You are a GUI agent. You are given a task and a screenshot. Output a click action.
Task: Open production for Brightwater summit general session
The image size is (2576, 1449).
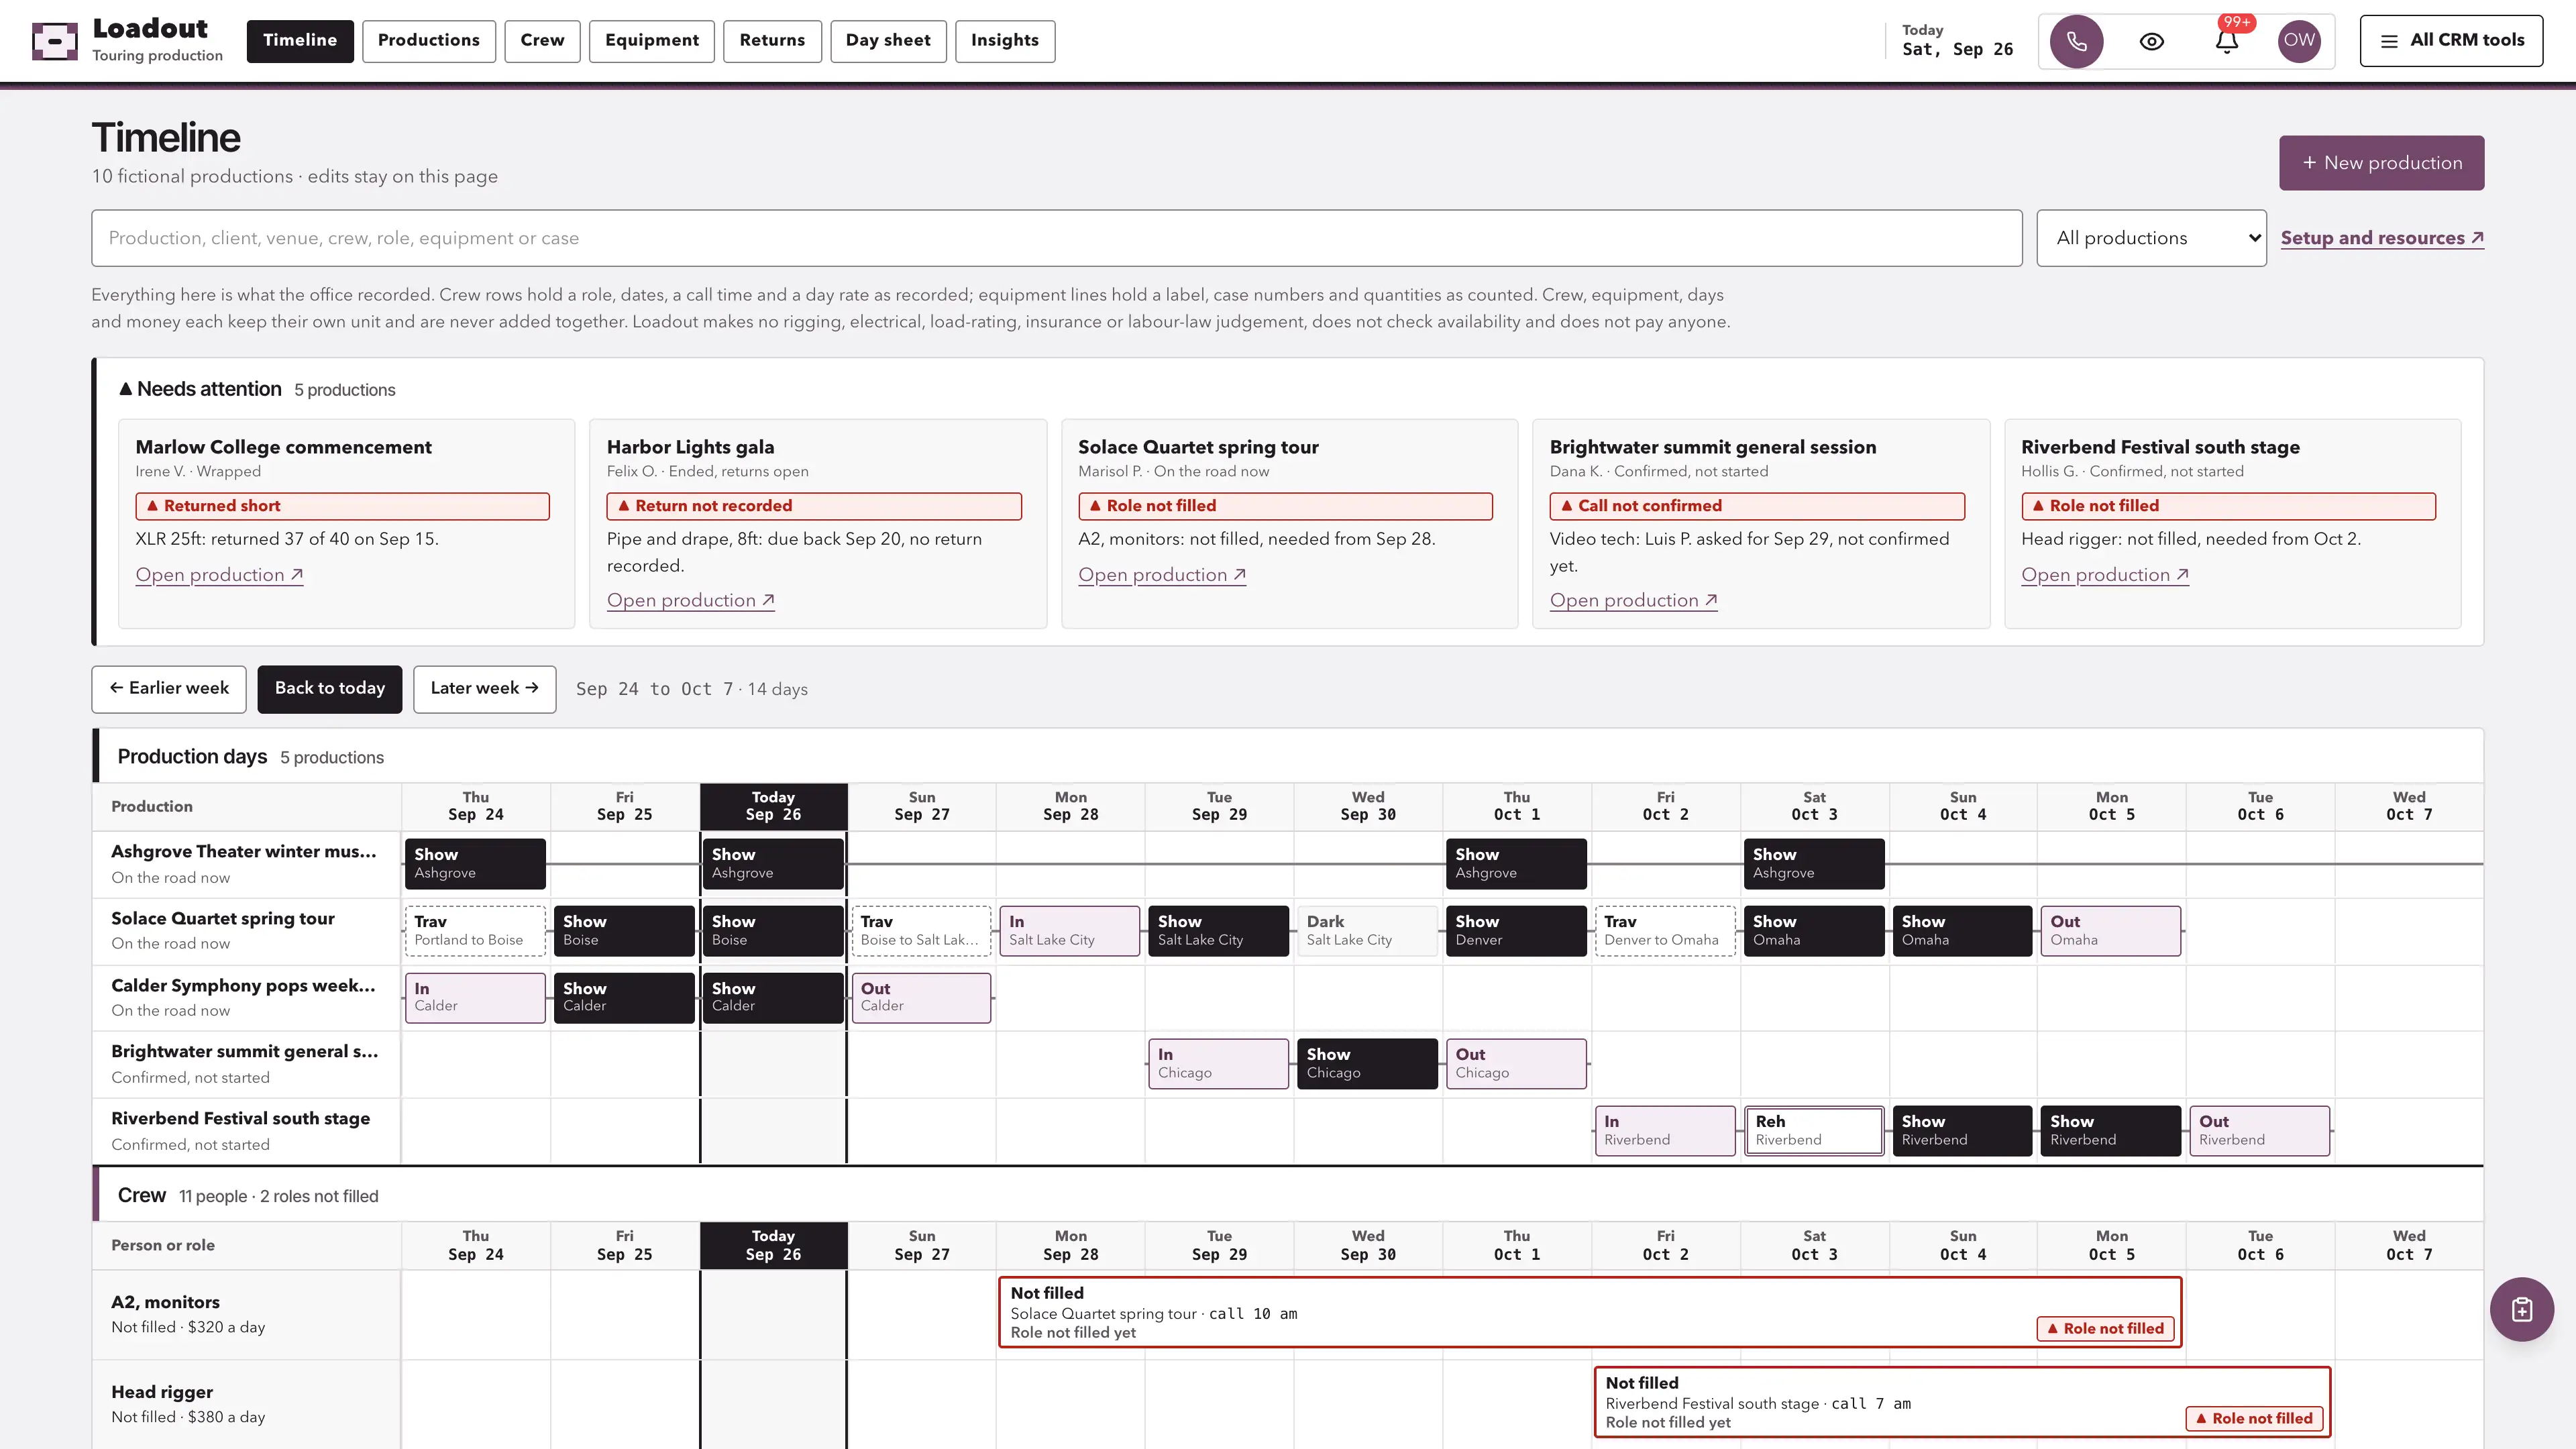(x=1633, y=600)
